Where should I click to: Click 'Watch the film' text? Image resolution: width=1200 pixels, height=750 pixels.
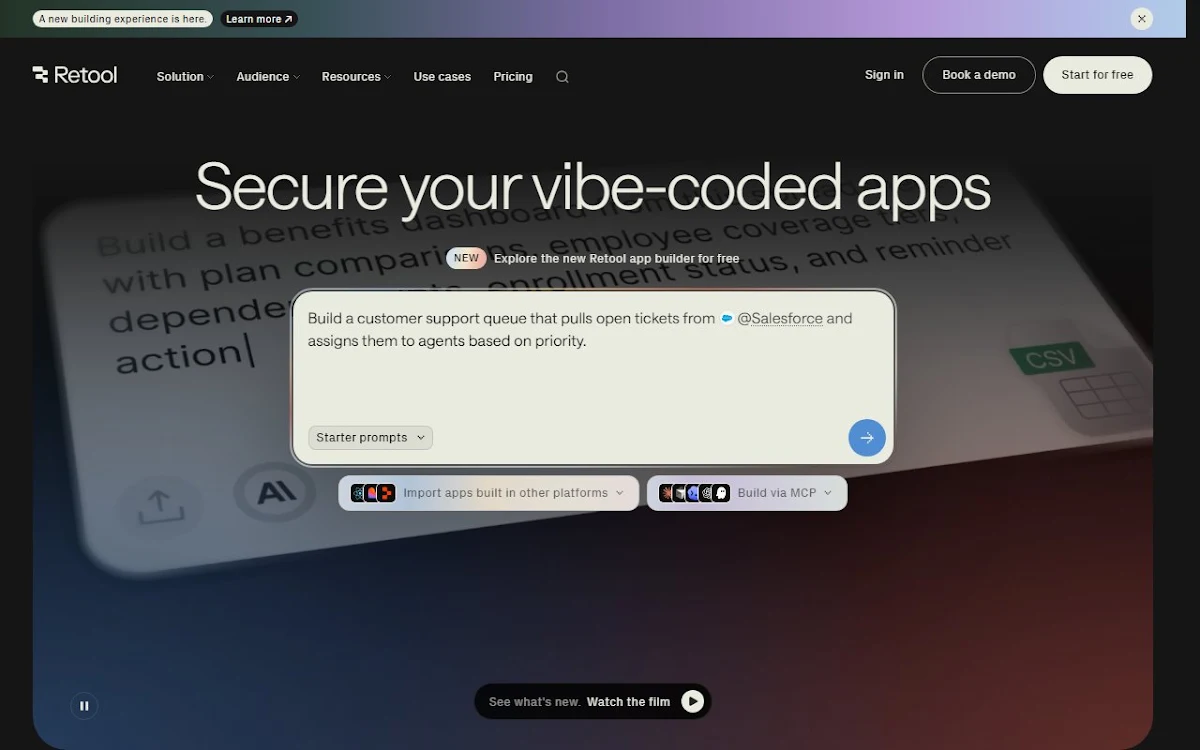[628, 702]
